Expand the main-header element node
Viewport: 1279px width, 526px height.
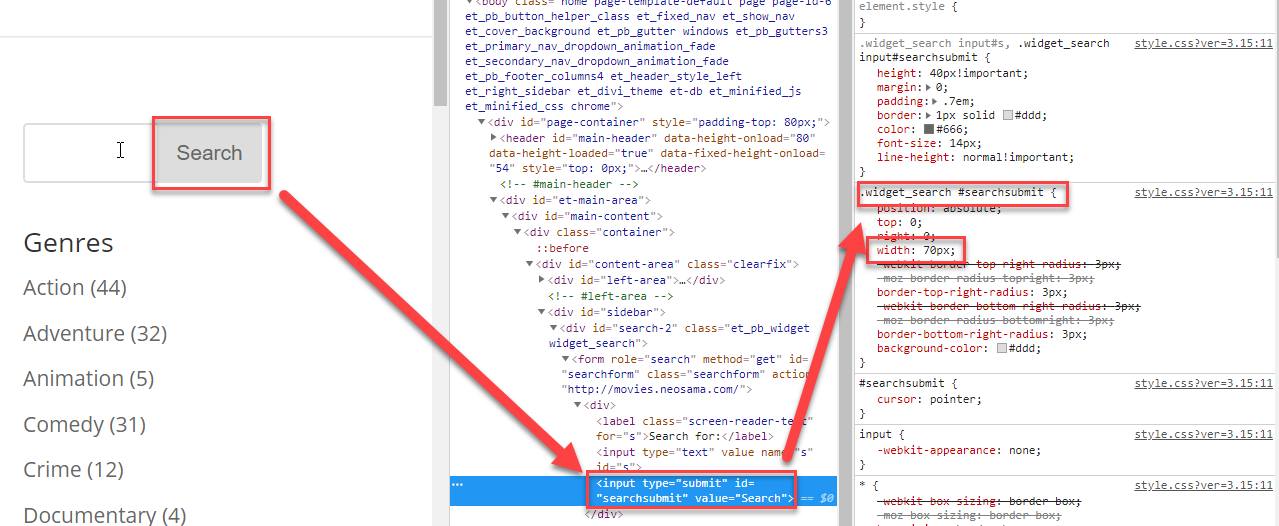coord(494,138)
